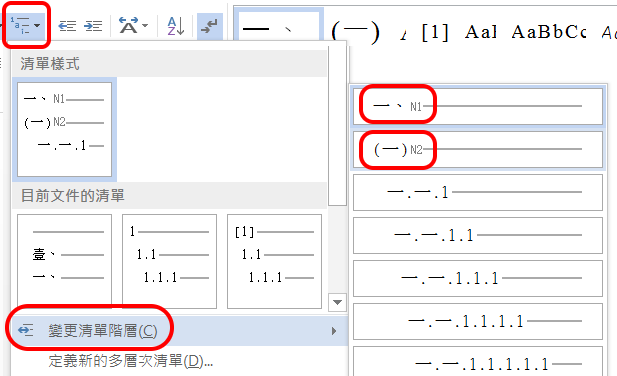This screenshot has height=376, width=617.
Task: Open the Asian layout text icon
Action: [128, 26]
